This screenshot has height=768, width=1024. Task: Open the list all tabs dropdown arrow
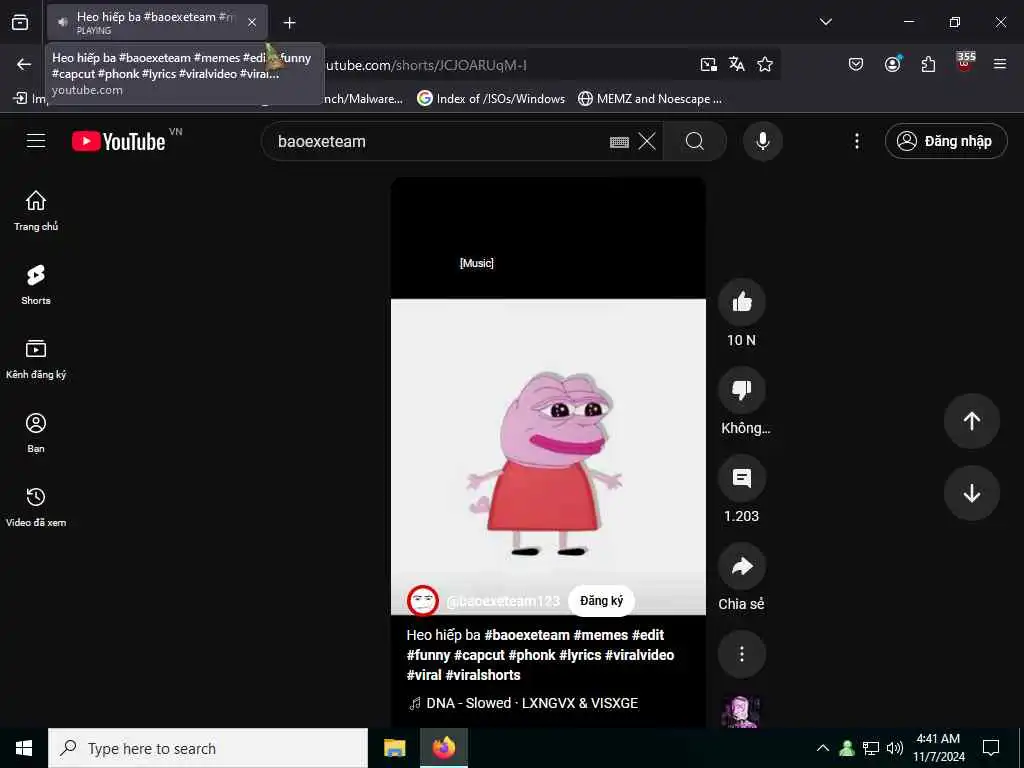pos(825,22)
